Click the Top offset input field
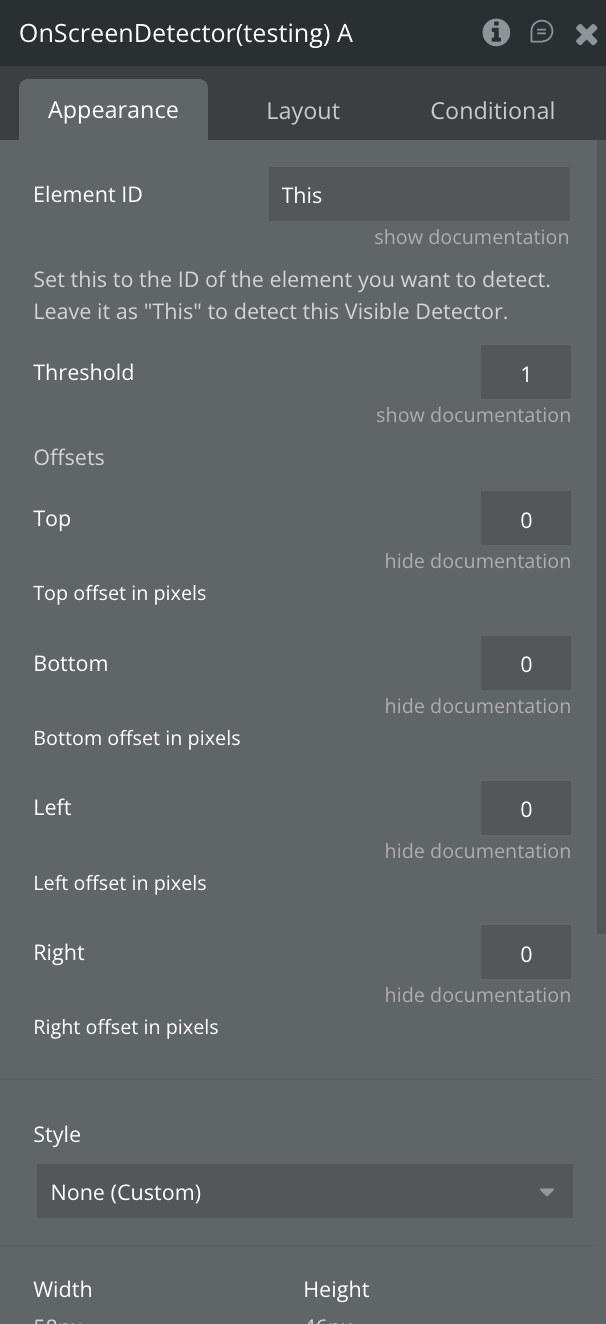This screenshot has width=606, height=1324. tap(525, 519)
